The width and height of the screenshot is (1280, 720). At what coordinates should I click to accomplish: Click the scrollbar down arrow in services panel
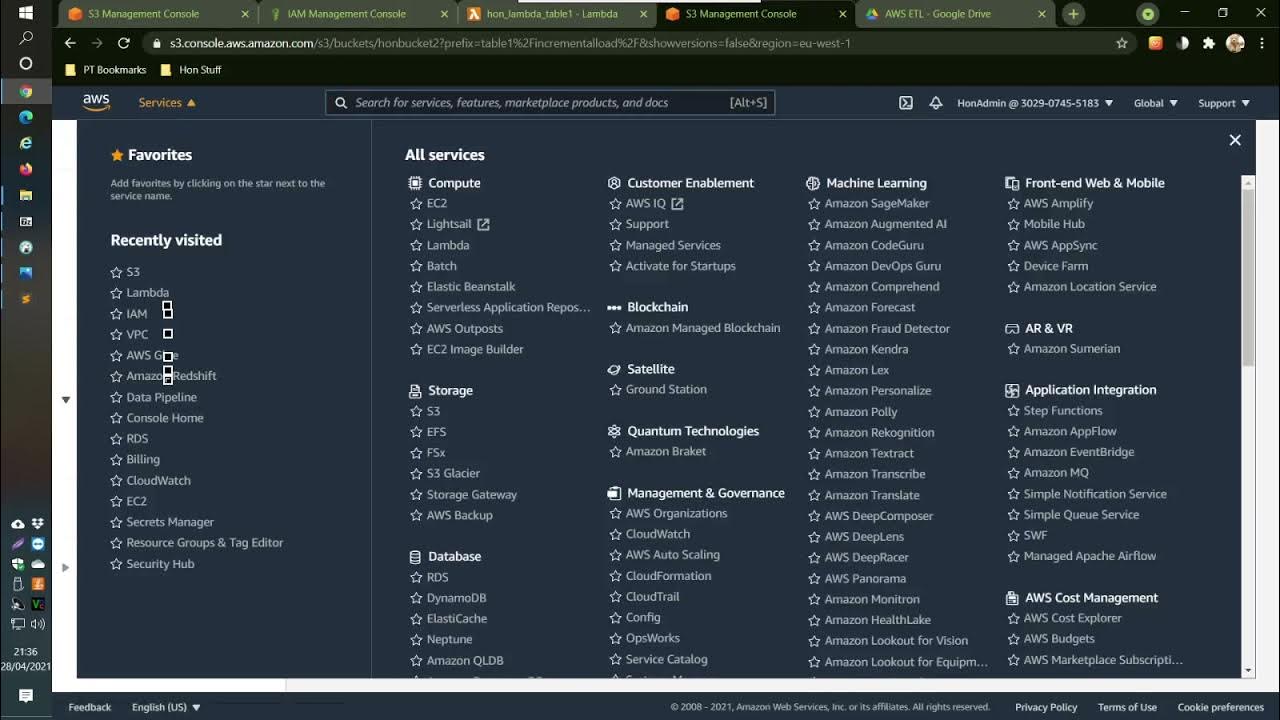[x=1248, y=671]
